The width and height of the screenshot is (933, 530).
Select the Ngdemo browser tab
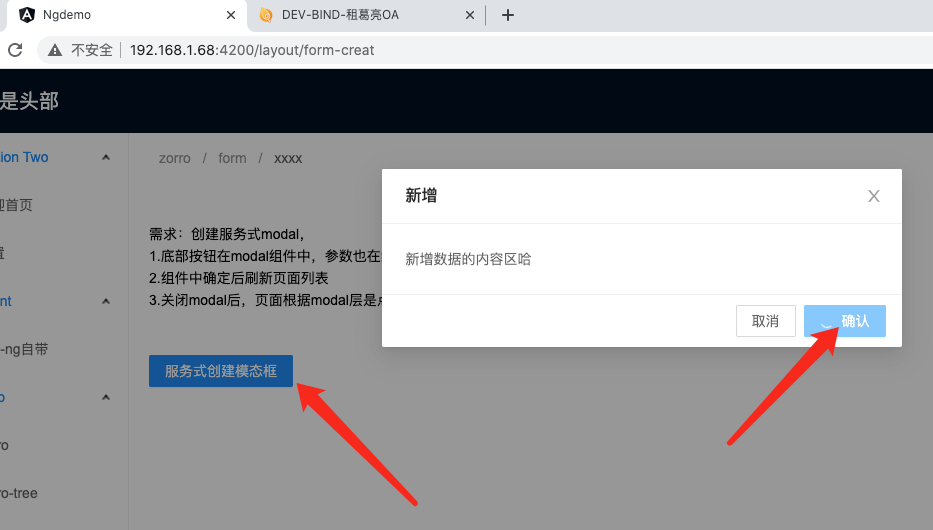pyautogui.click(x=128, y=15)
